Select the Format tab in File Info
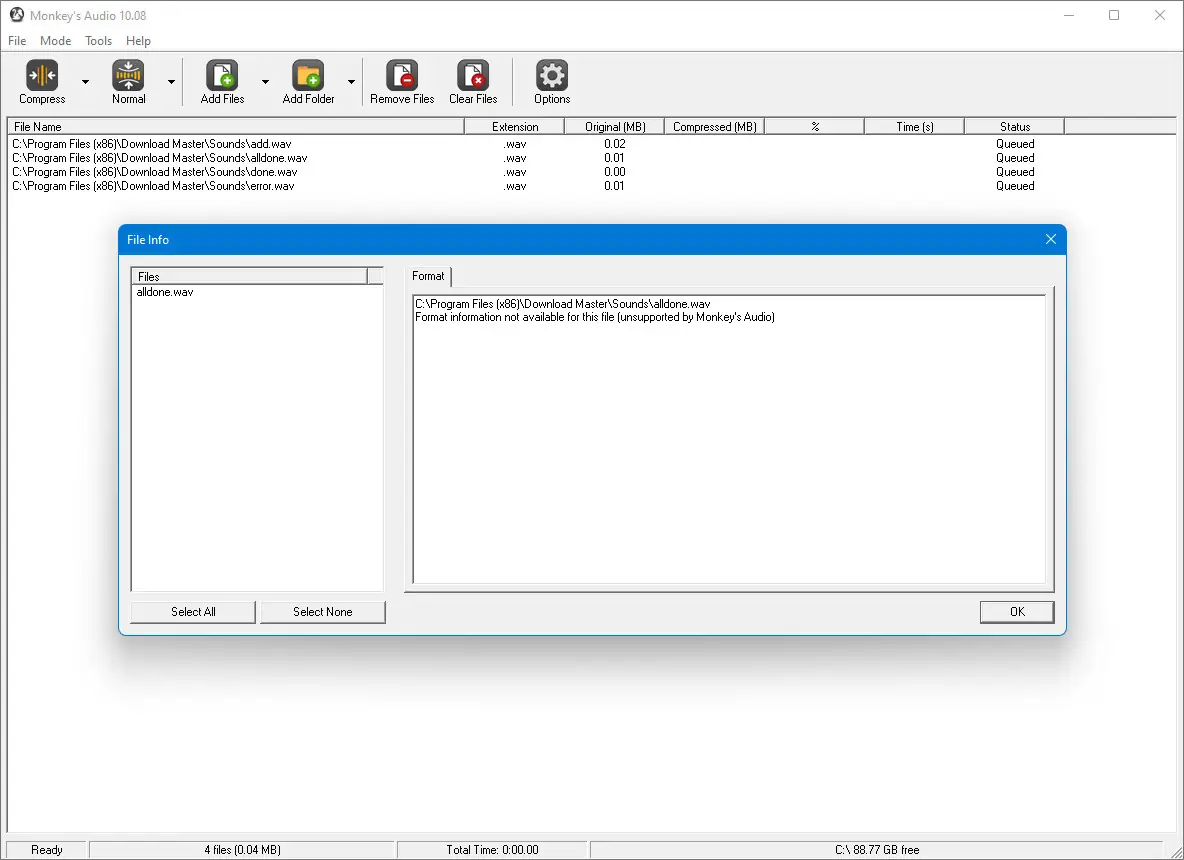This screenshot has height=860, width=1184. (x=428, y=276)
